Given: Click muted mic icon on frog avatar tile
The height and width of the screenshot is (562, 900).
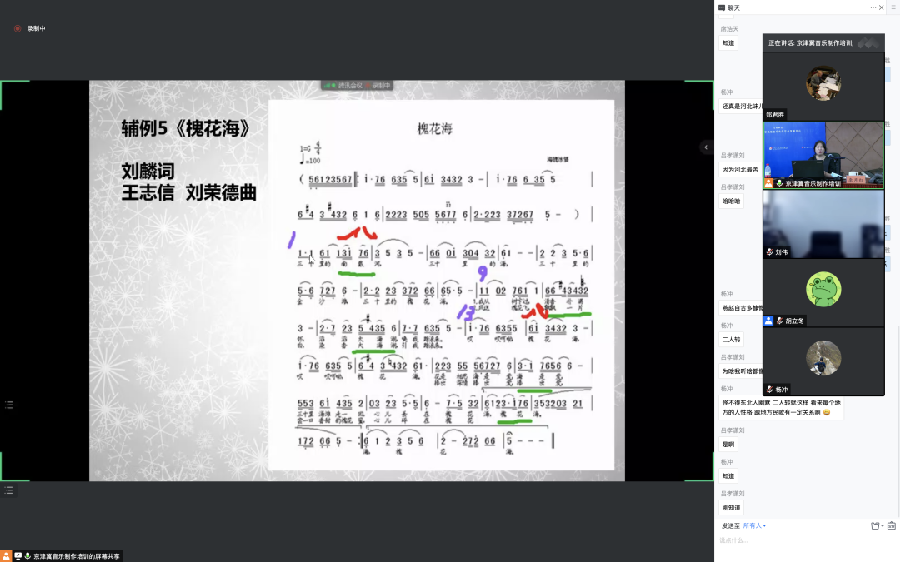Looking at the screenshot, I should click(x=780, y=321).
